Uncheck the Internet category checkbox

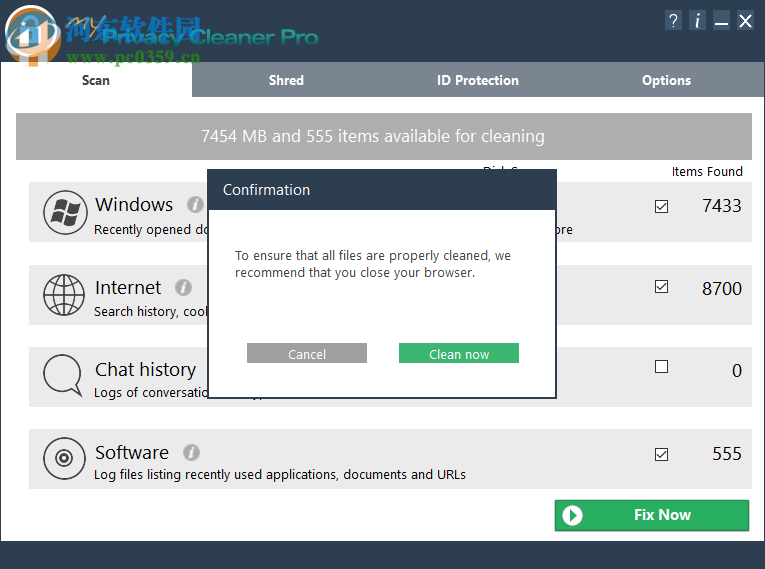pyautogui.click(x=661, y=286)
